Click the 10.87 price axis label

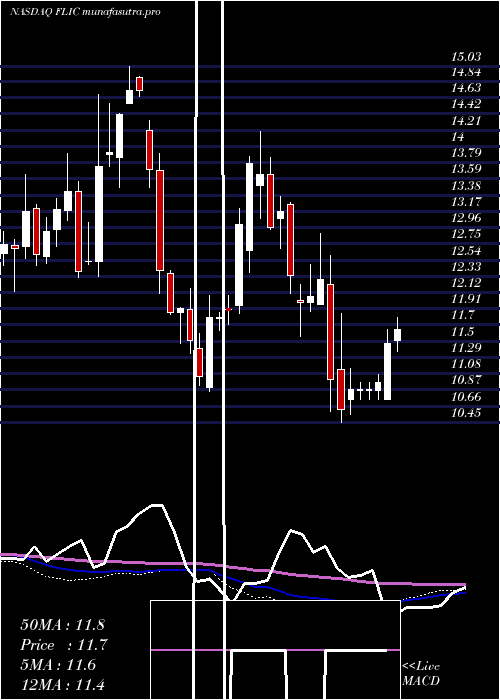coord(467,380)
